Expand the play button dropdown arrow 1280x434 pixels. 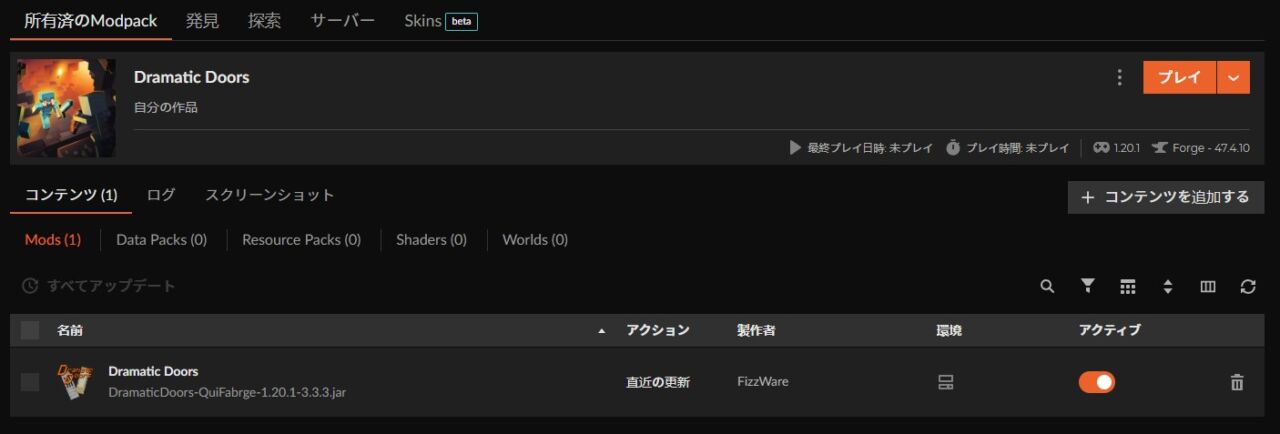pyautogui.click(x=1233, y=77)
